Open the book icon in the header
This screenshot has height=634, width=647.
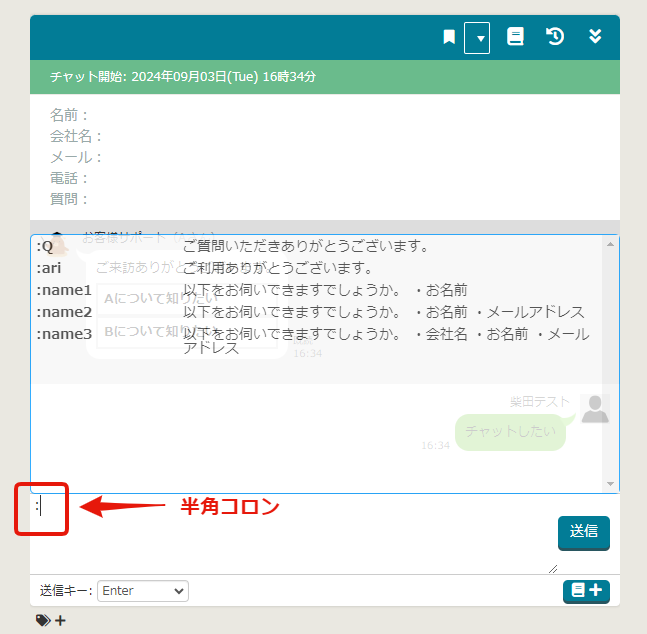[x=516, y=37]
